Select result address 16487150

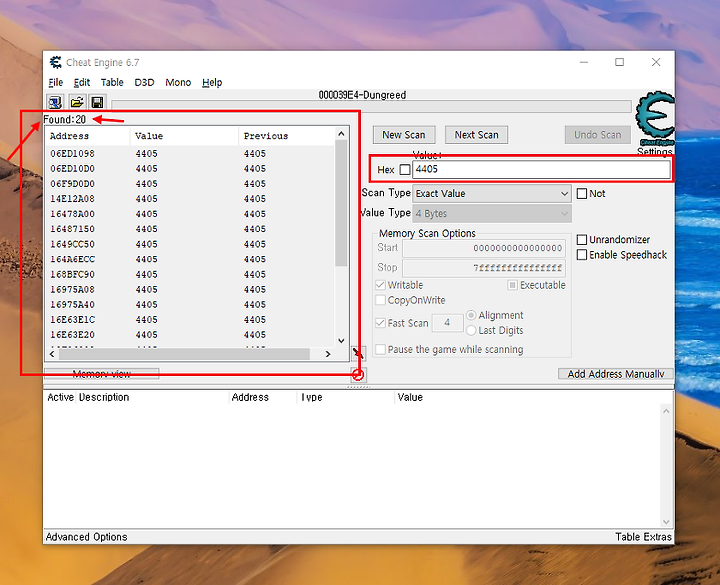click(72, 229)
